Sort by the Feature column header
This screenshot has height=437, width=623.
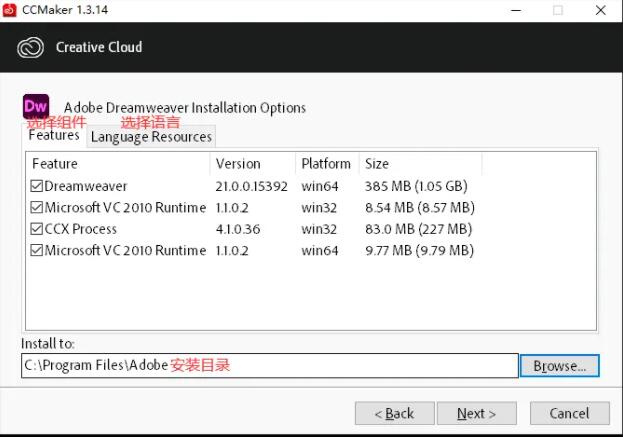[x=118, y=164]
